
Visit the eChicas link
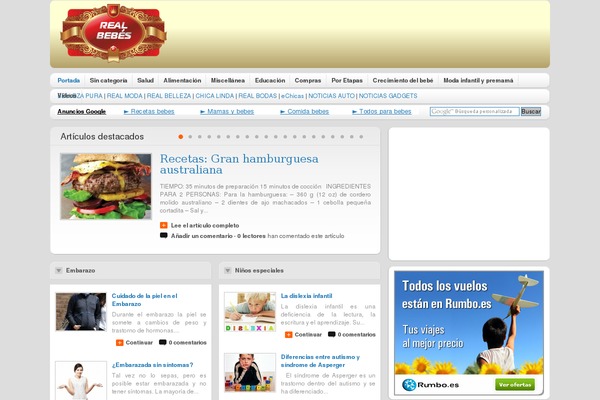click(292, 96)
